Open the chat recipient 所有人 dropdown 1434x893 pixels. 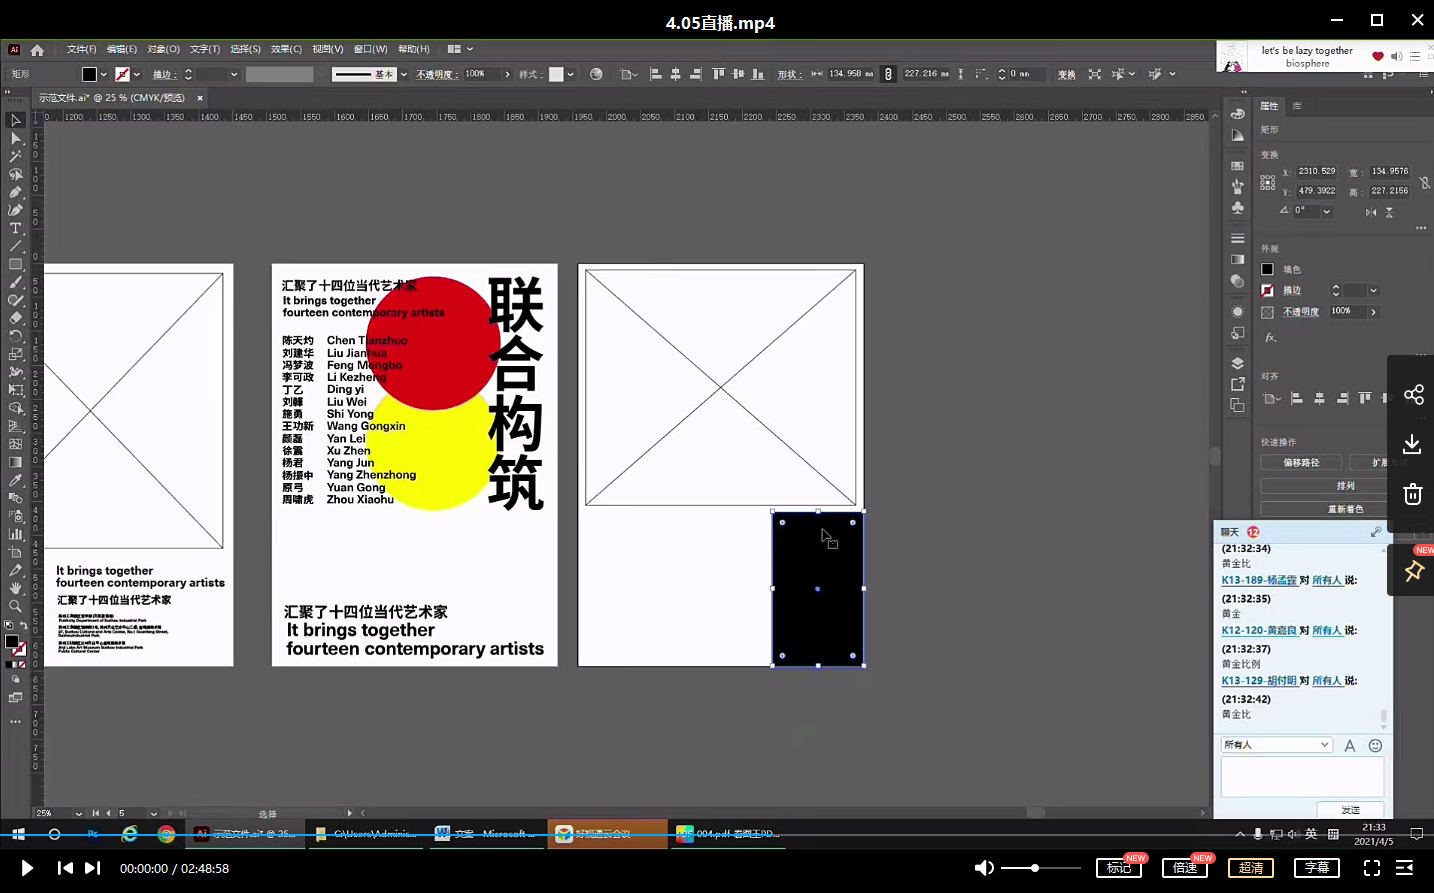click(x=1277, y=745)
